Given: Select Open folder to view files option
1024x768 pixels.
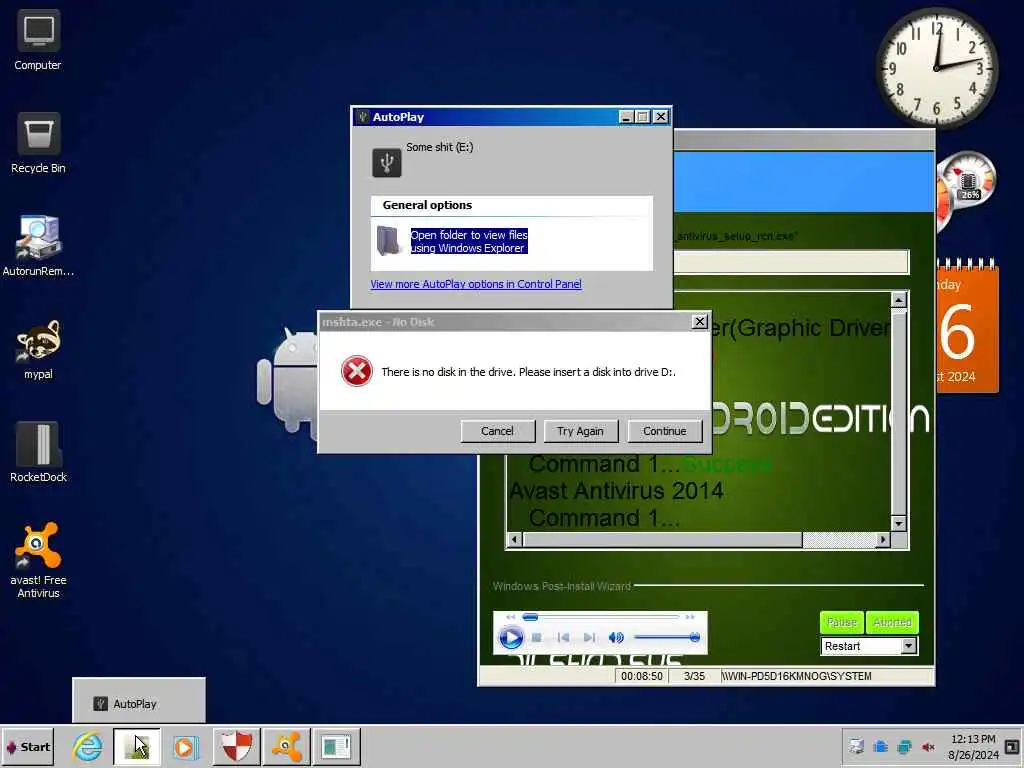Looking at the screenshot, I should tap(469, 242).
